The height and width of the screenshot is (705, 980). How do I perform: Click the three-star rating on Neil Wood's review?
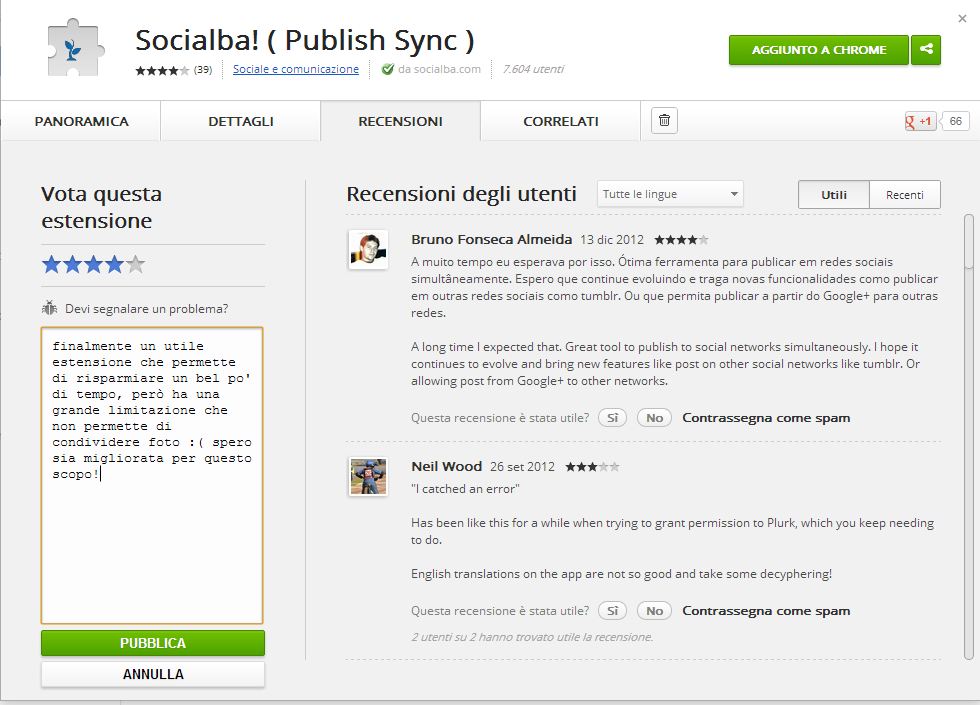click(x=592, y=466)
